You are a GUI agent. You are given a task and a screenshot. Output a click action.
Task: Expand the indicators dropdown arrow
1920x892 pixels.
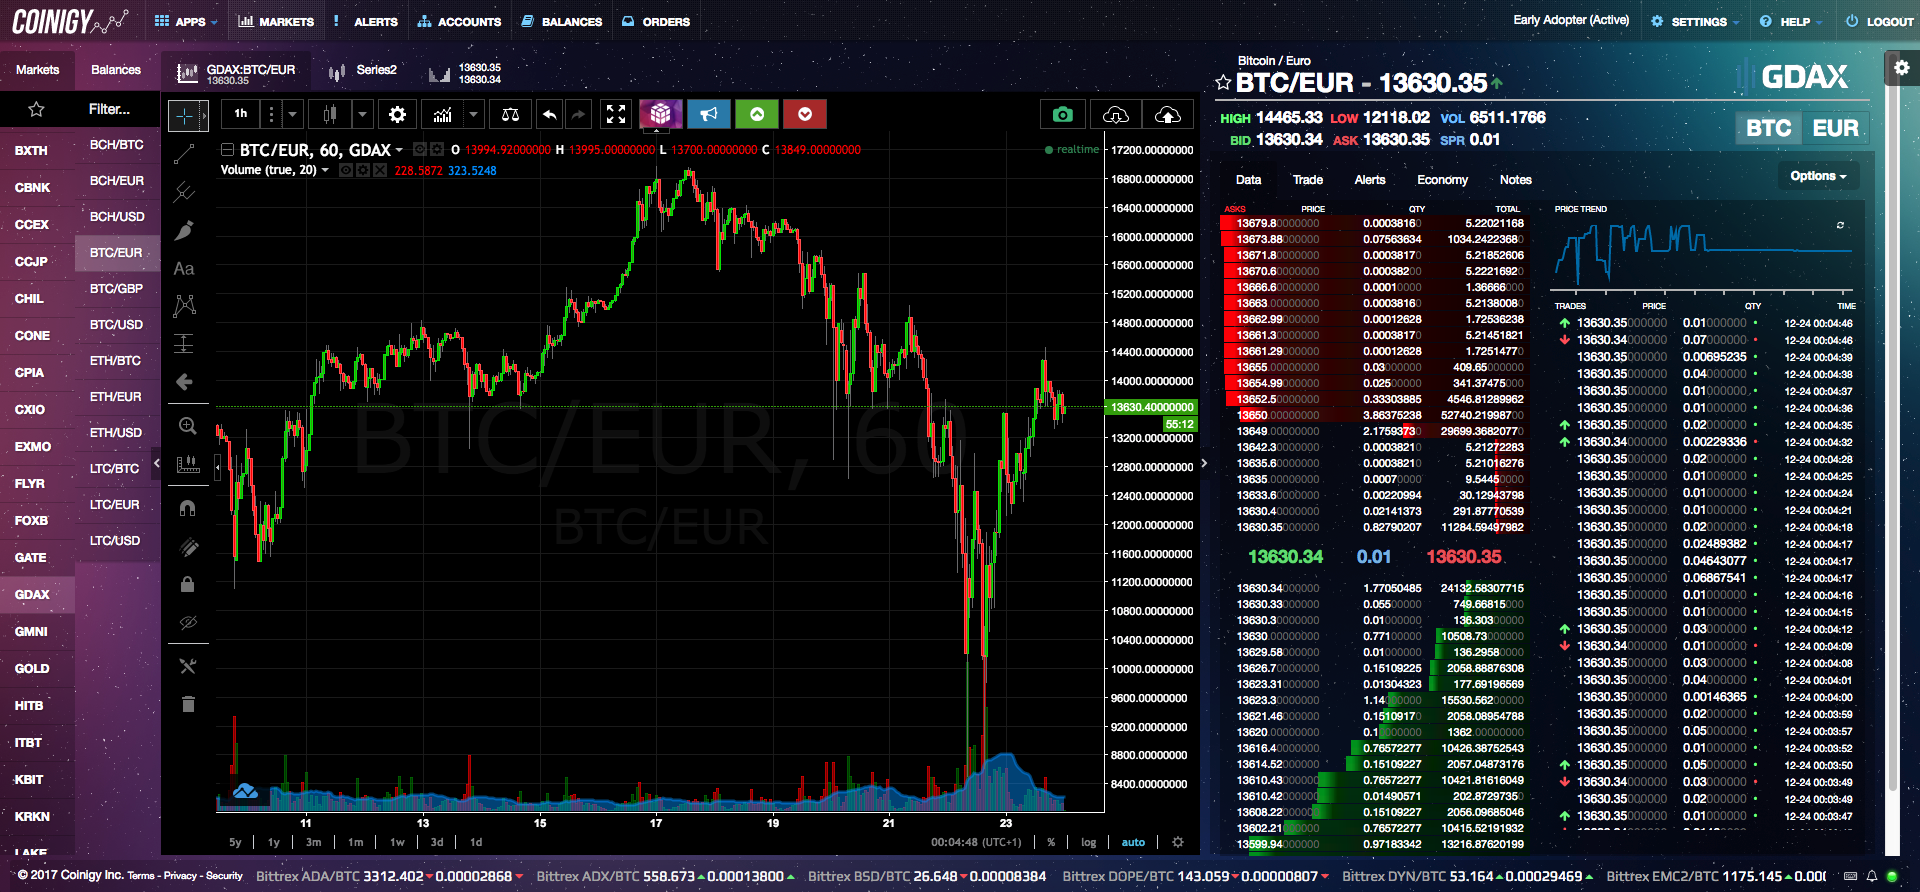tap(475, 115)
